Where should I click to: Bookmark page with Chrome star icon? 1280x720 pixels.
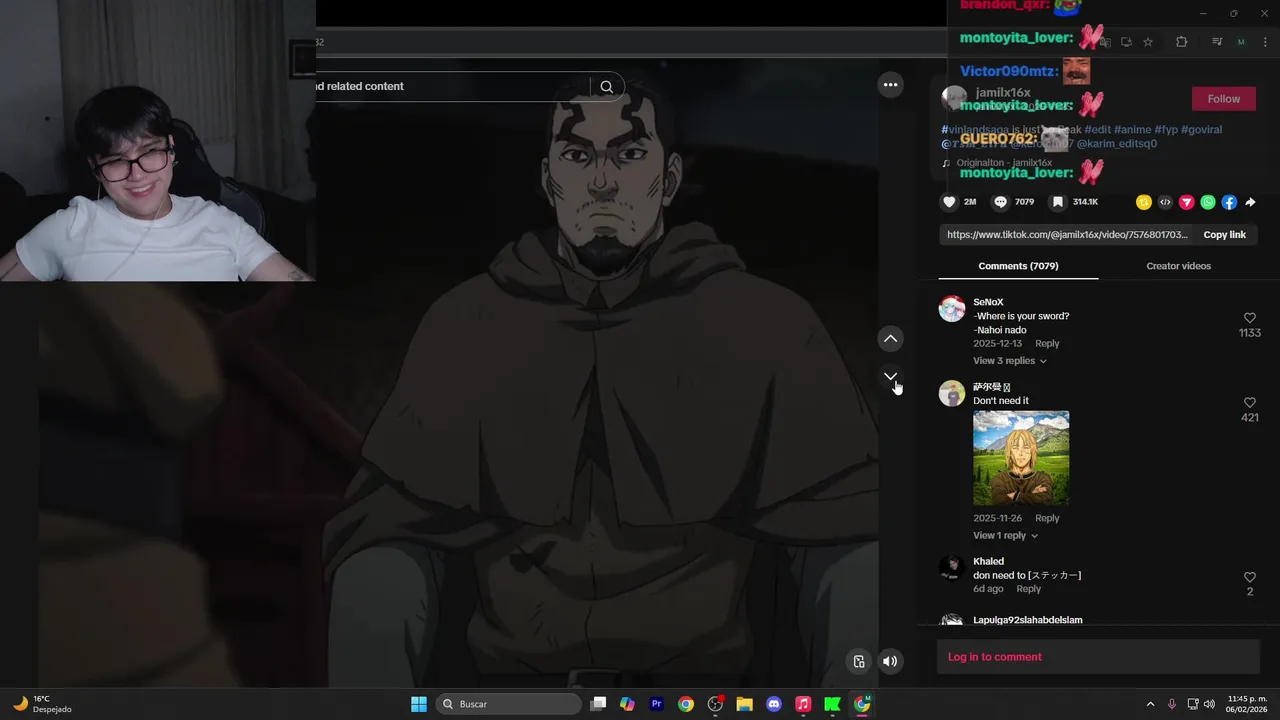click(x=1148, y=42)
